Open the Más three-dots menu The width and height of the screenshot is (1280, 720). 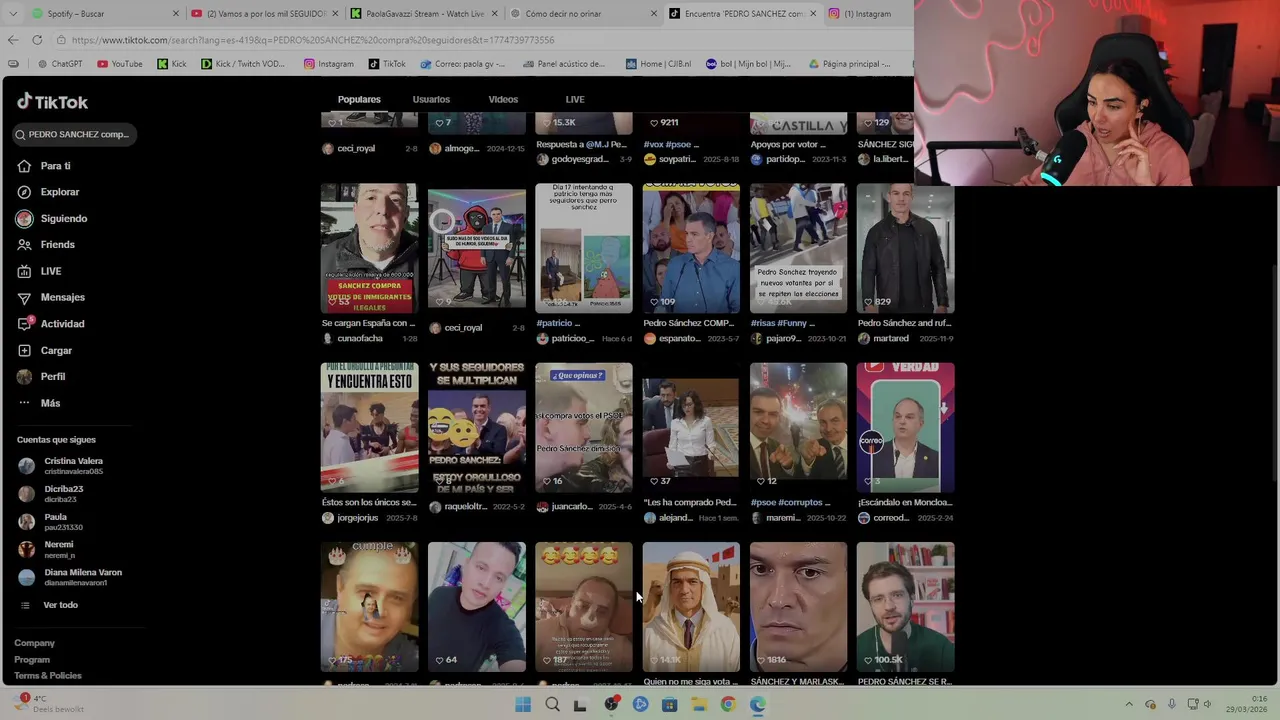[24, 403]
